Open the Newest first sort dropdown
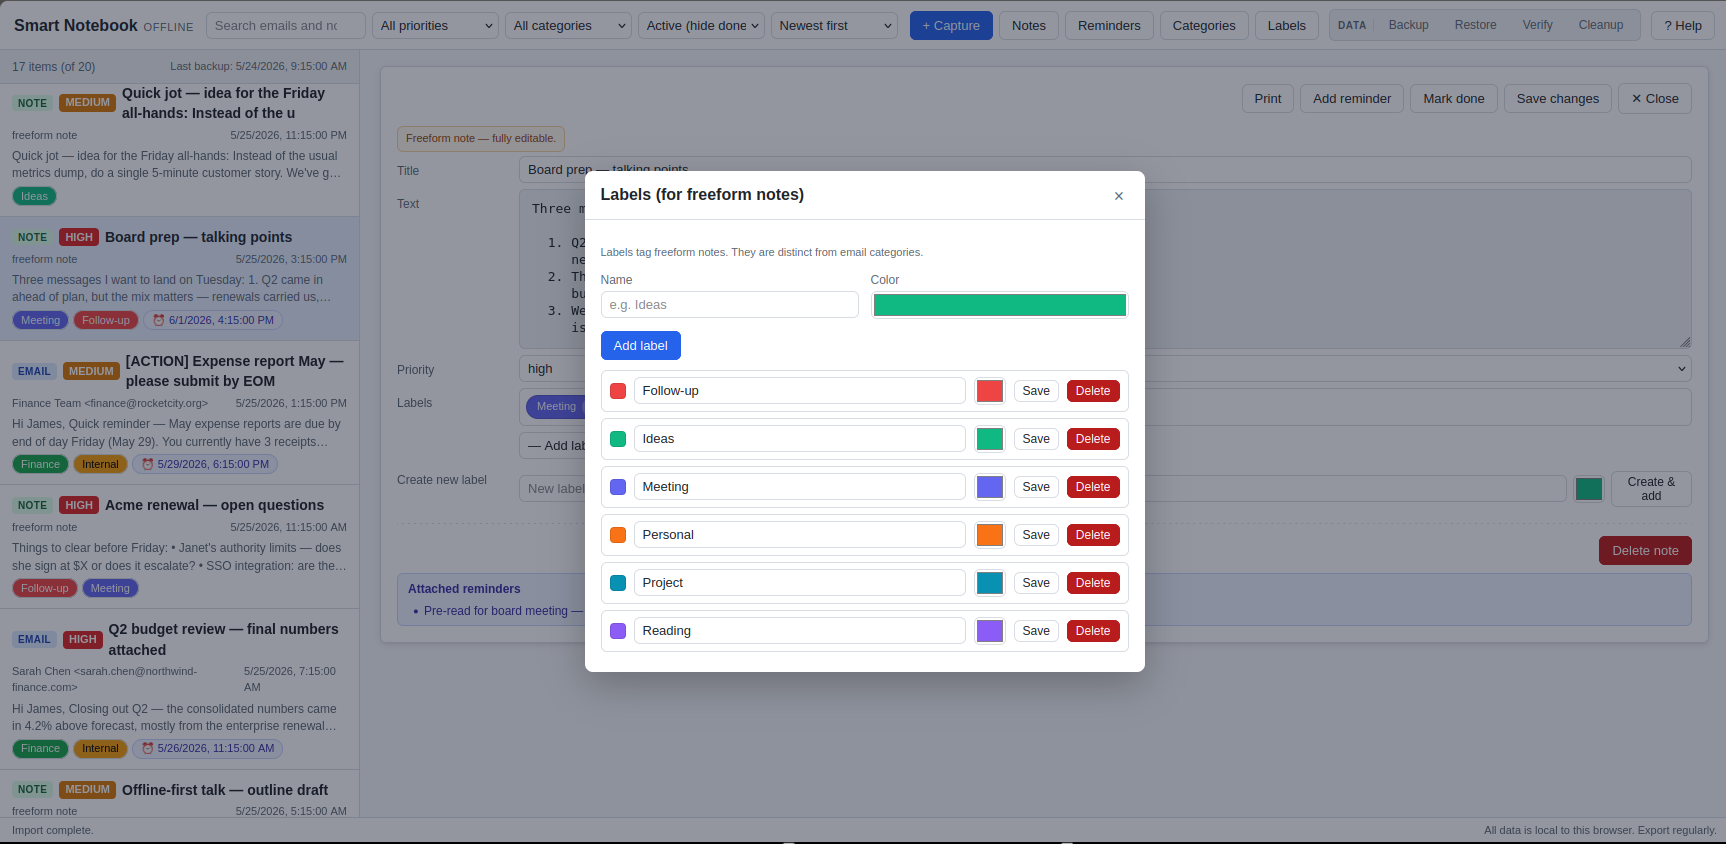The width and height of the screenshot is (1726, 844). [x=834, y=26]
